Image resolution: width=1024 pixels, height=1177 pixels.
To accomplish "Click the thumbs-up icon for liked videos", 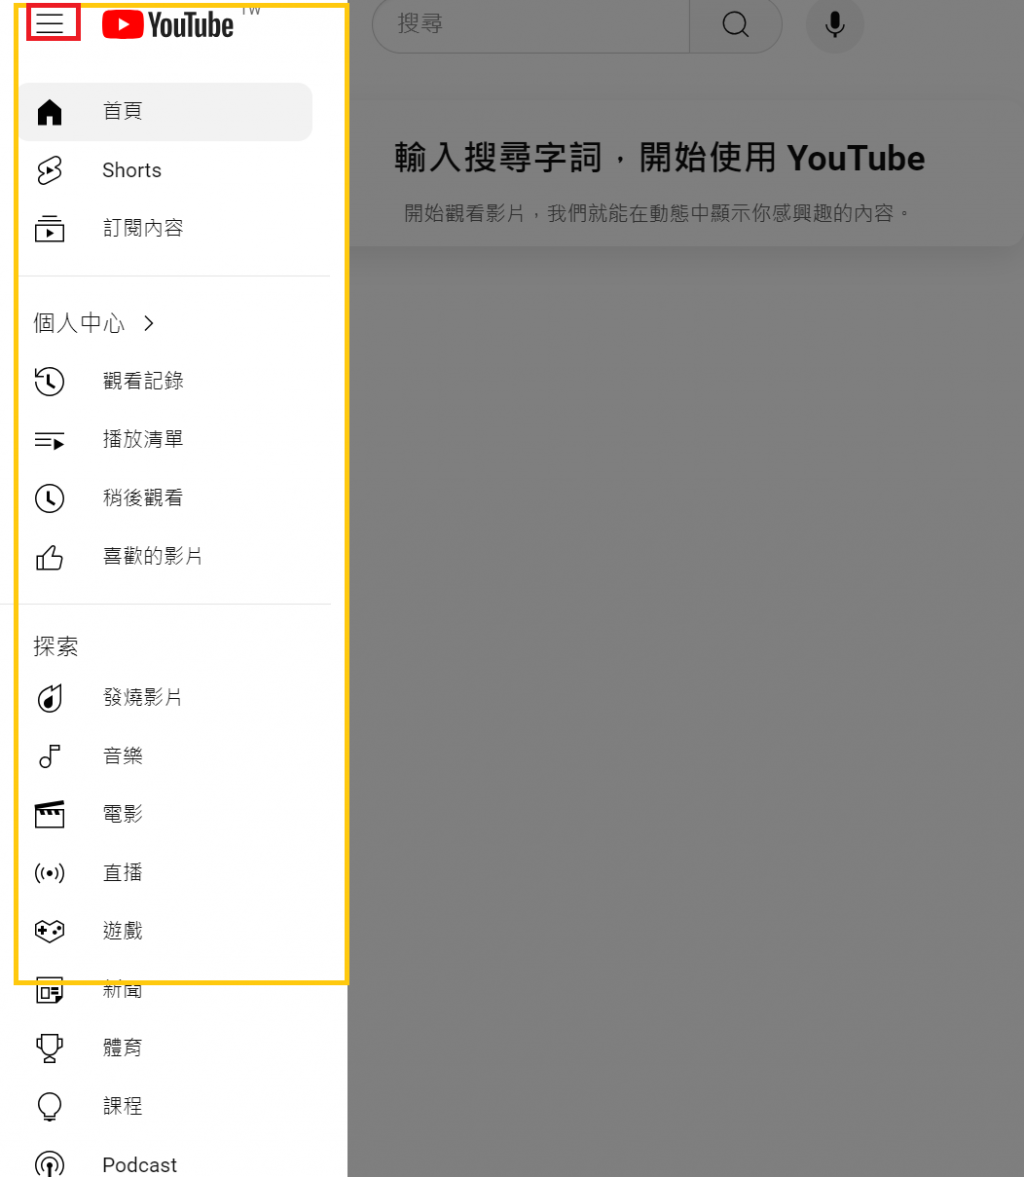I will (x=50, y=557).
